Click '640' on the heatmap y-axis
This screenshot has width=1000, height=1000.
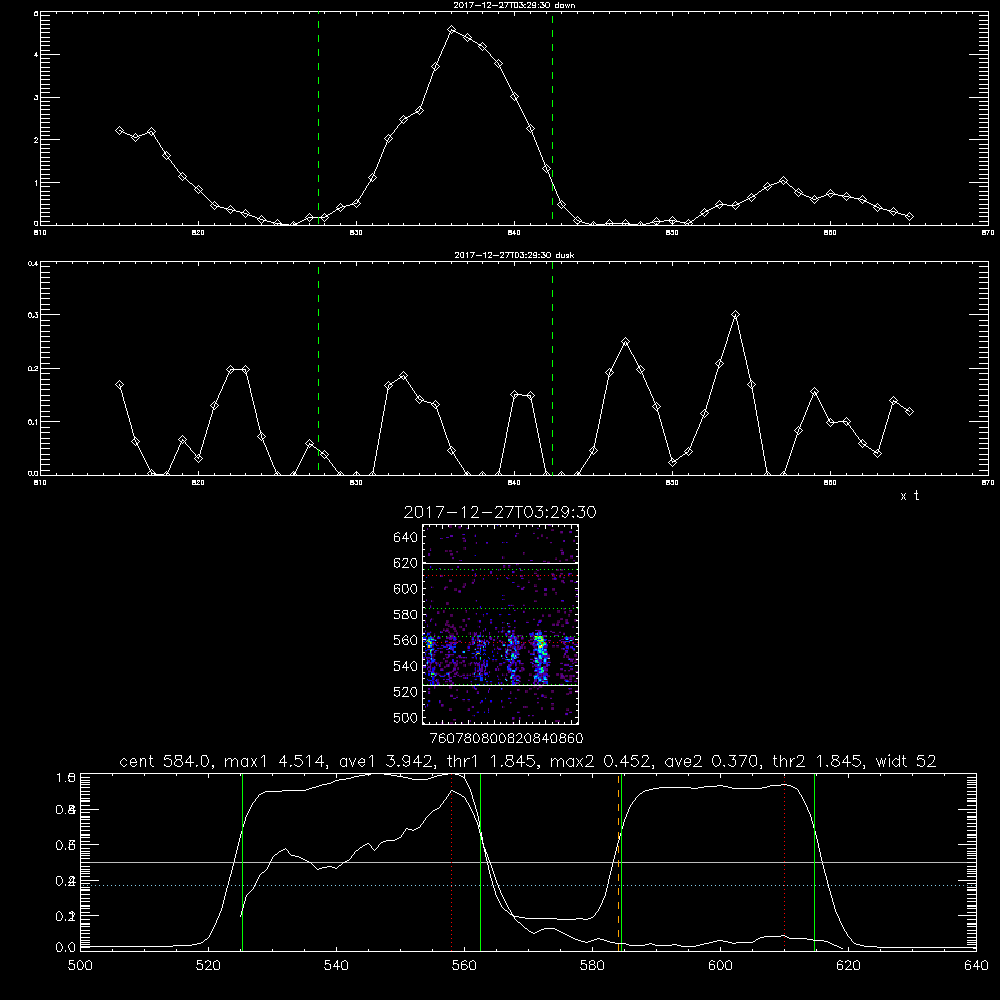coord(406,538)
